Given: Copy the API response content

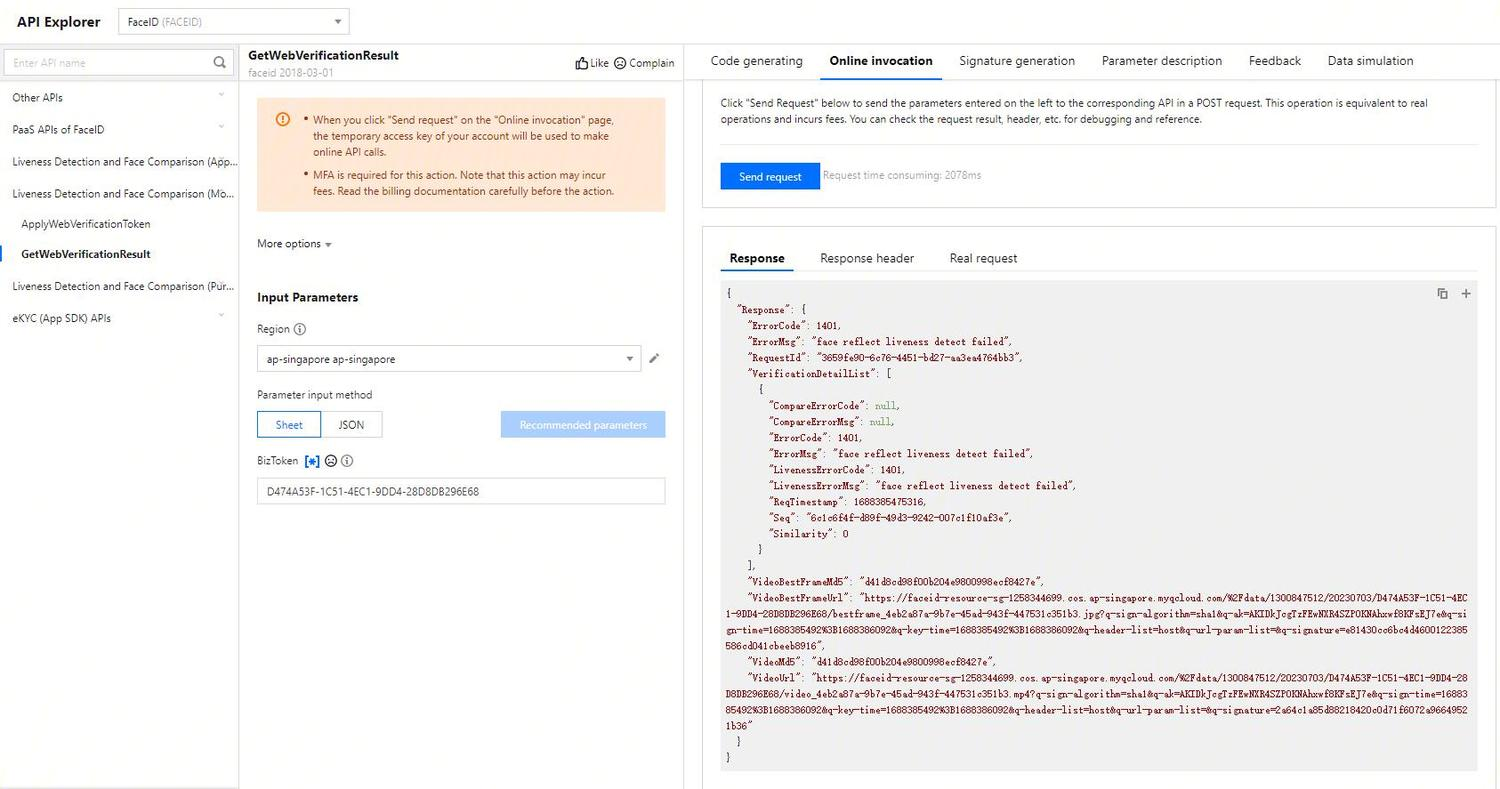Looking at the screenshot, I should tap(1442, 293).
